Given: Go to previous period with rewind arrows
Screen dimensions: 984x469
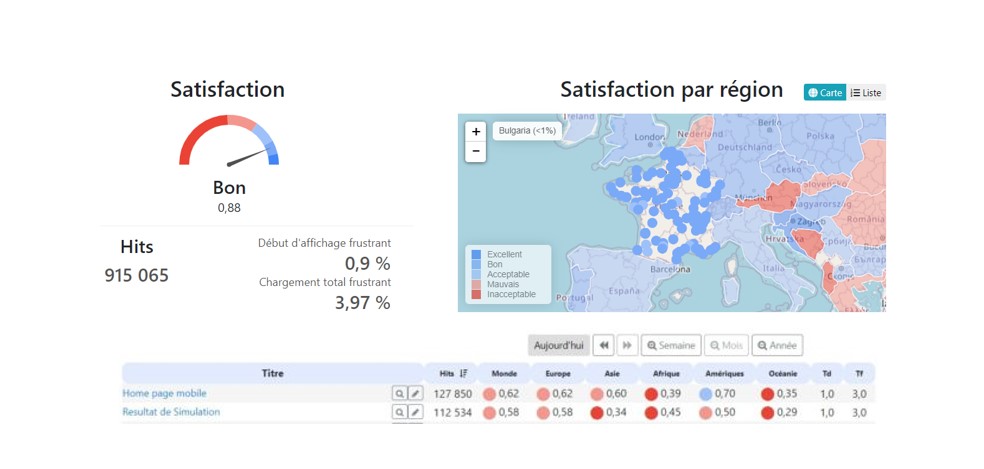Looking at the screenshot, I should coord(604,345).
